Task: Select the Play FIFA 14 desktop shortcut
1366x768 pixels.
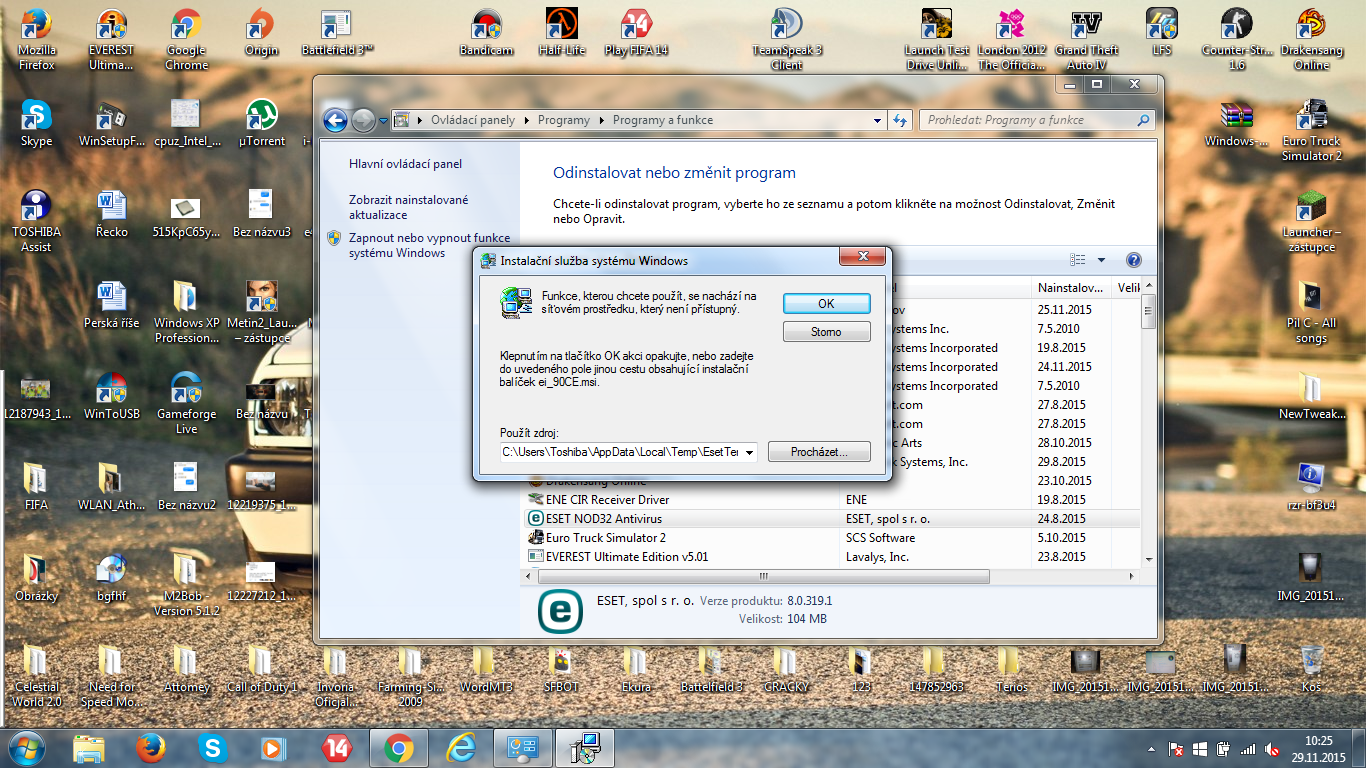Action: click(636, 33)
